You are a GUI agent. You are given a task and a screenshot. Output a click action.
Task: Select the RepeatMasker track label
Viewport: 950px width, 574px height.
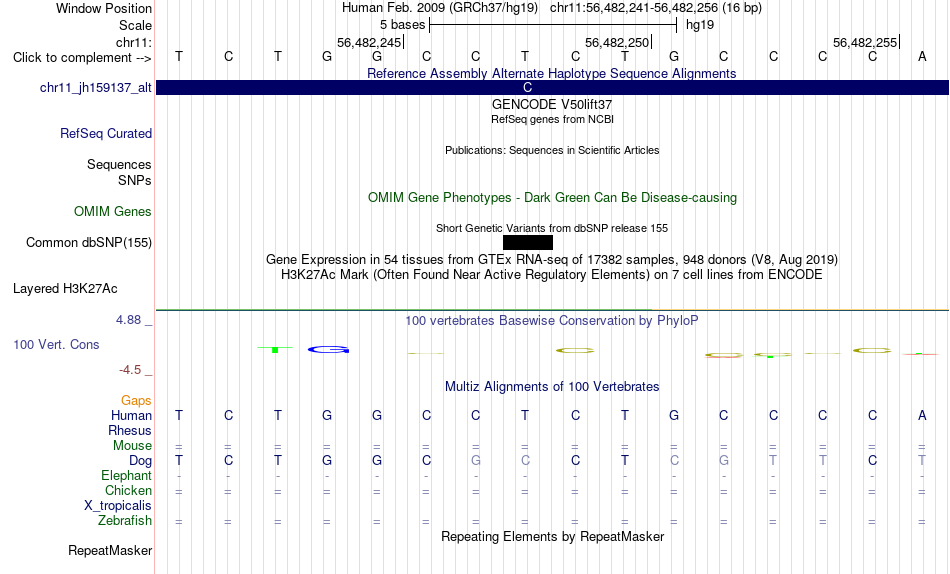coord(110,550)
